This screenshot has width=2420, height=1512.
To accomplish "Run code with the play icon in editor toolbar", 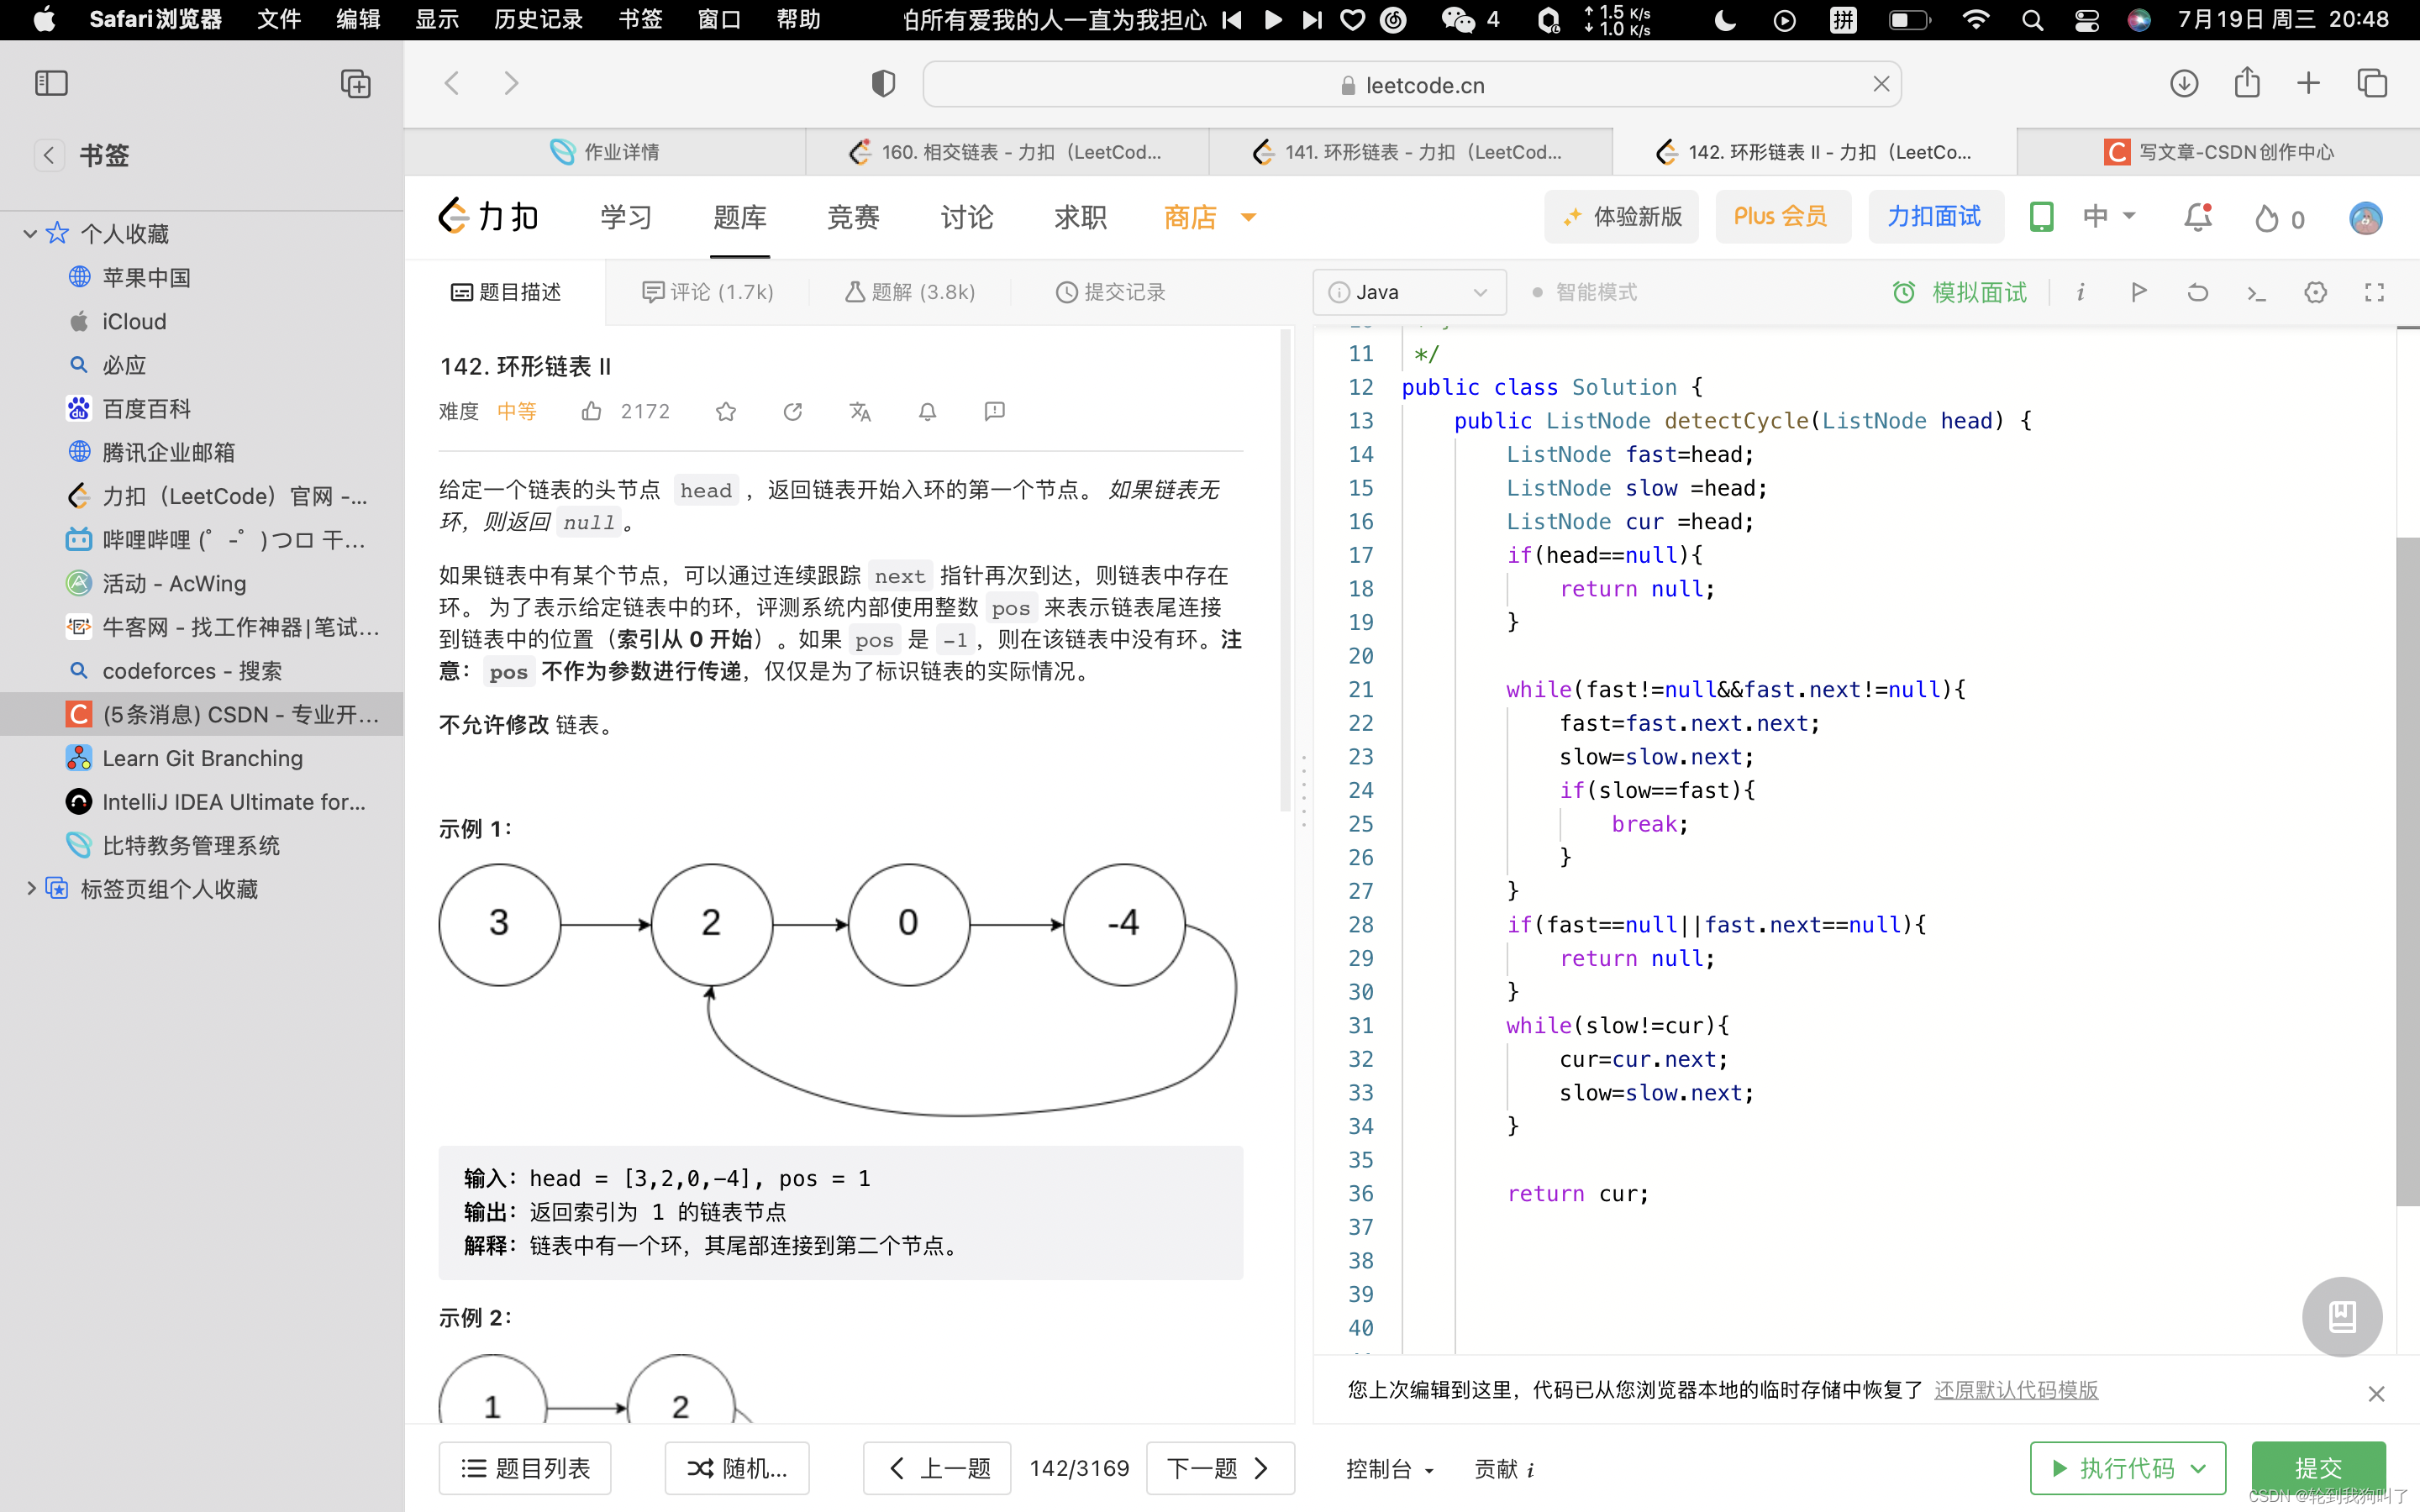I will [x=2139, y=292].
